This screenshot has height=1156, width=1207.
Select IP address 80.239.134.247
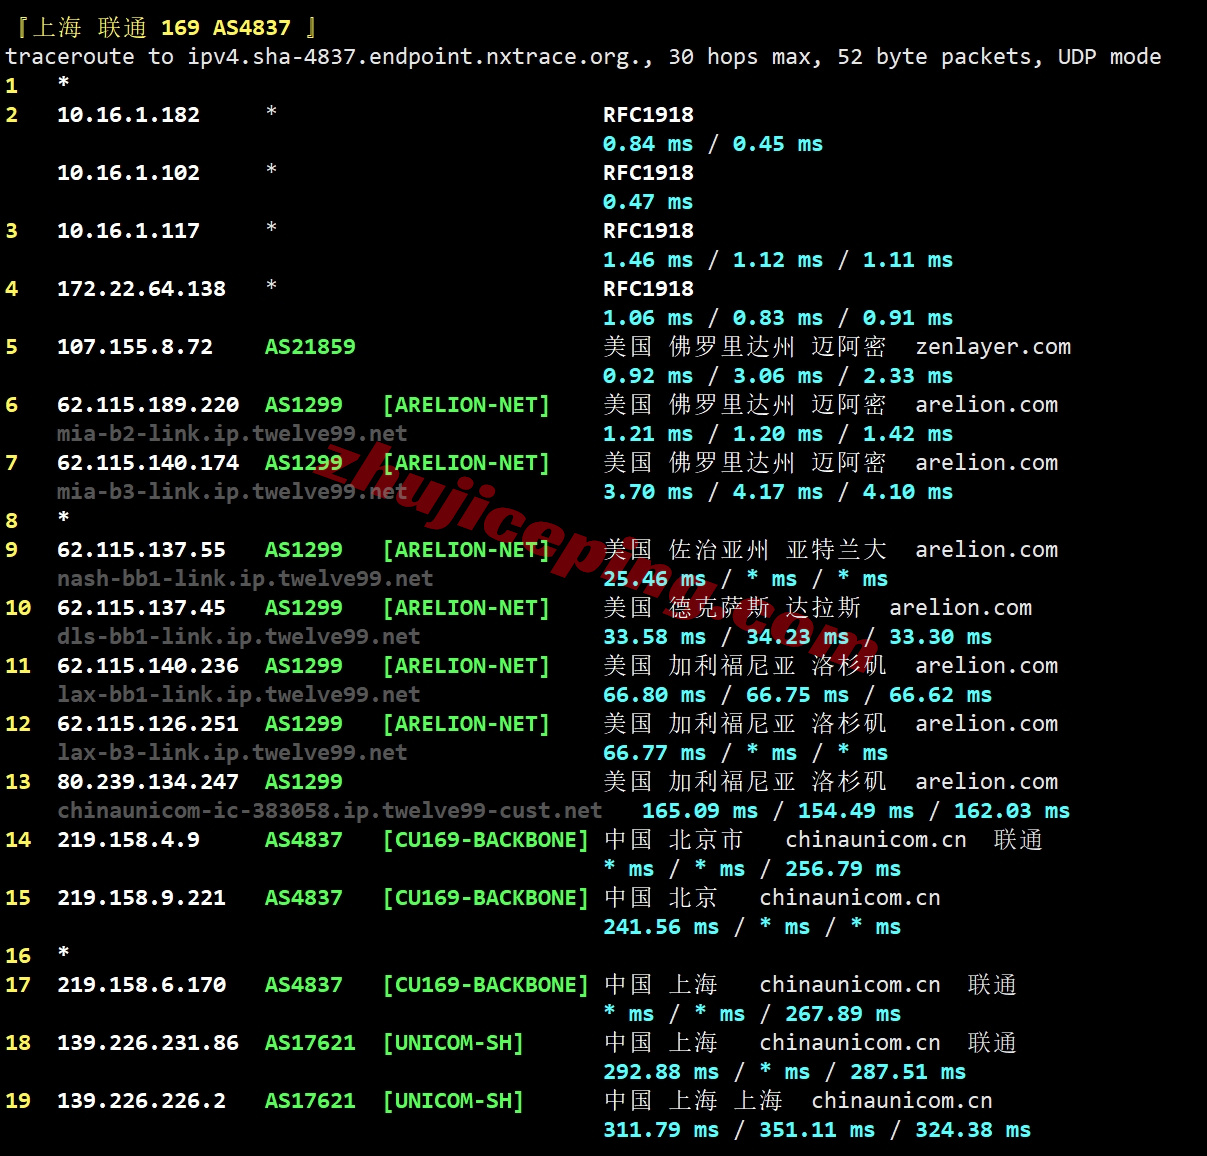tap(148, 782)
